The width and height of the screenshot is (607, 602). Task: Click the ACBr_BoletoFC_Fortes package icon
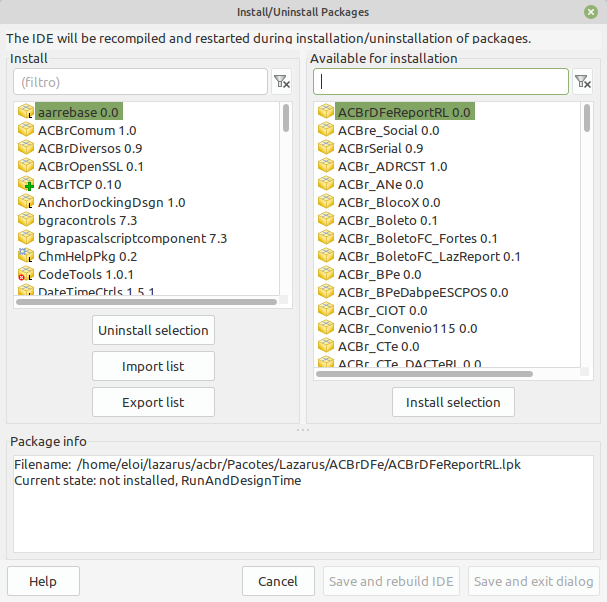click(x=326, y=238)
